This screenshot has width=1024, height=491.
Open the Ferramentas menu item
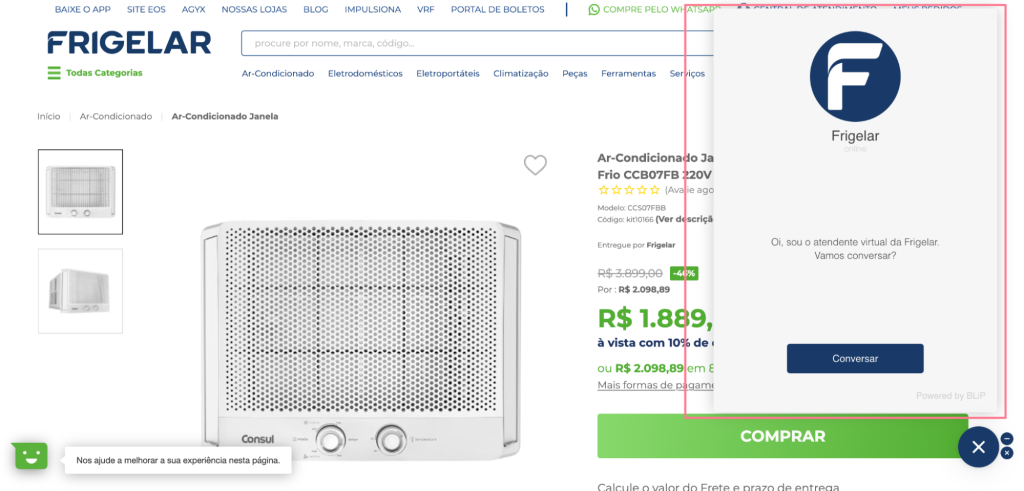[628, 73]
